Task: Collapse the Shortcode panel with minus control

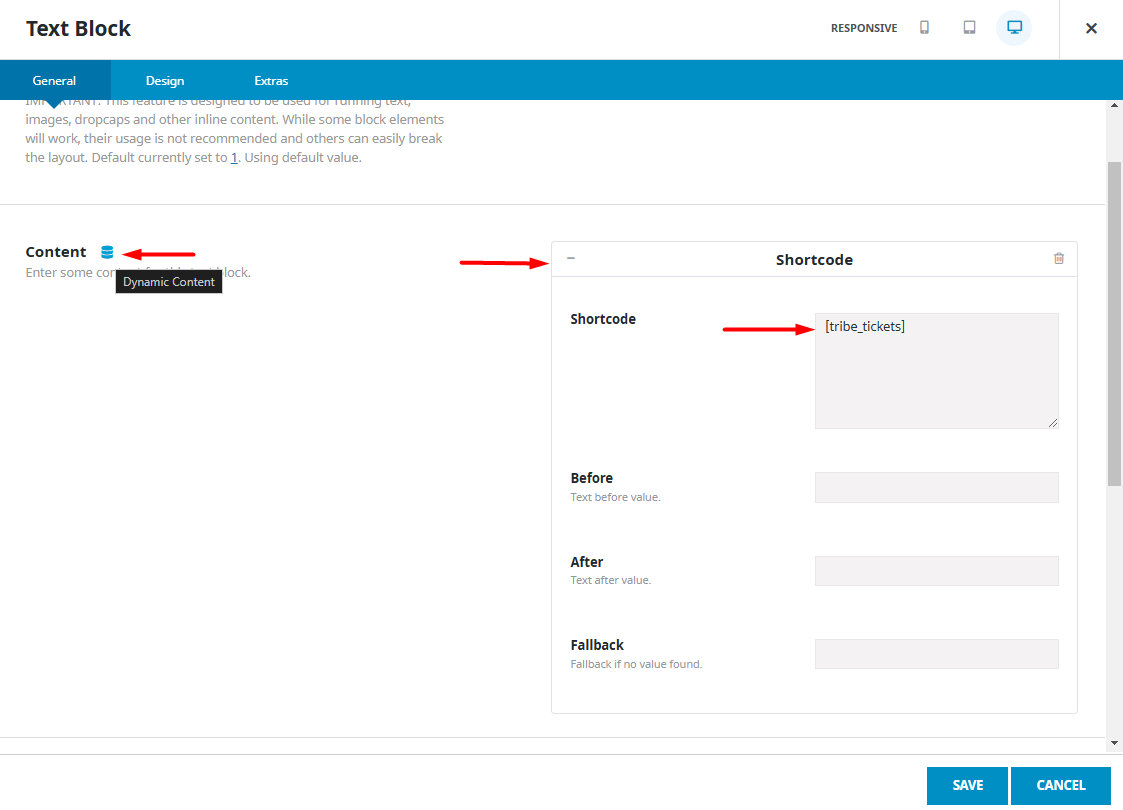Action: tap(571, 258)
